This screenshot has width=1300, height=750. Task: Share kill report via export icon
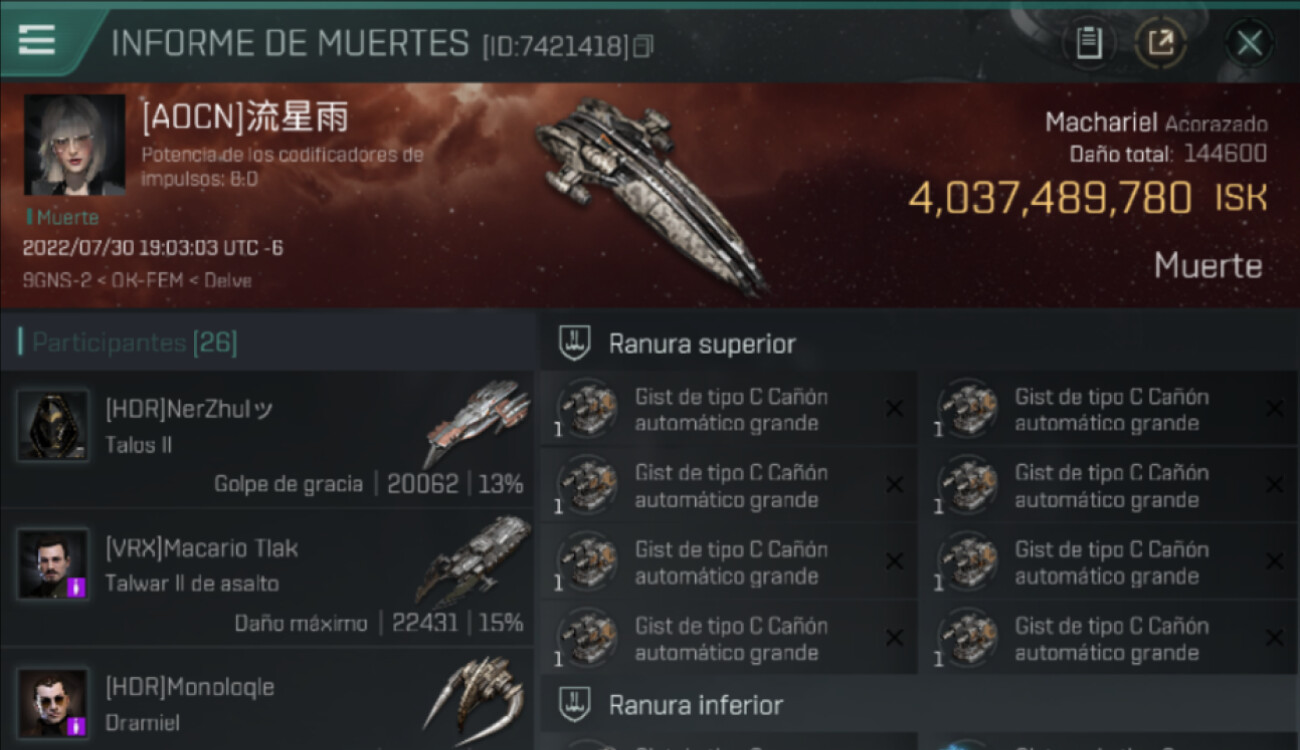click(x=1160, y=43)
